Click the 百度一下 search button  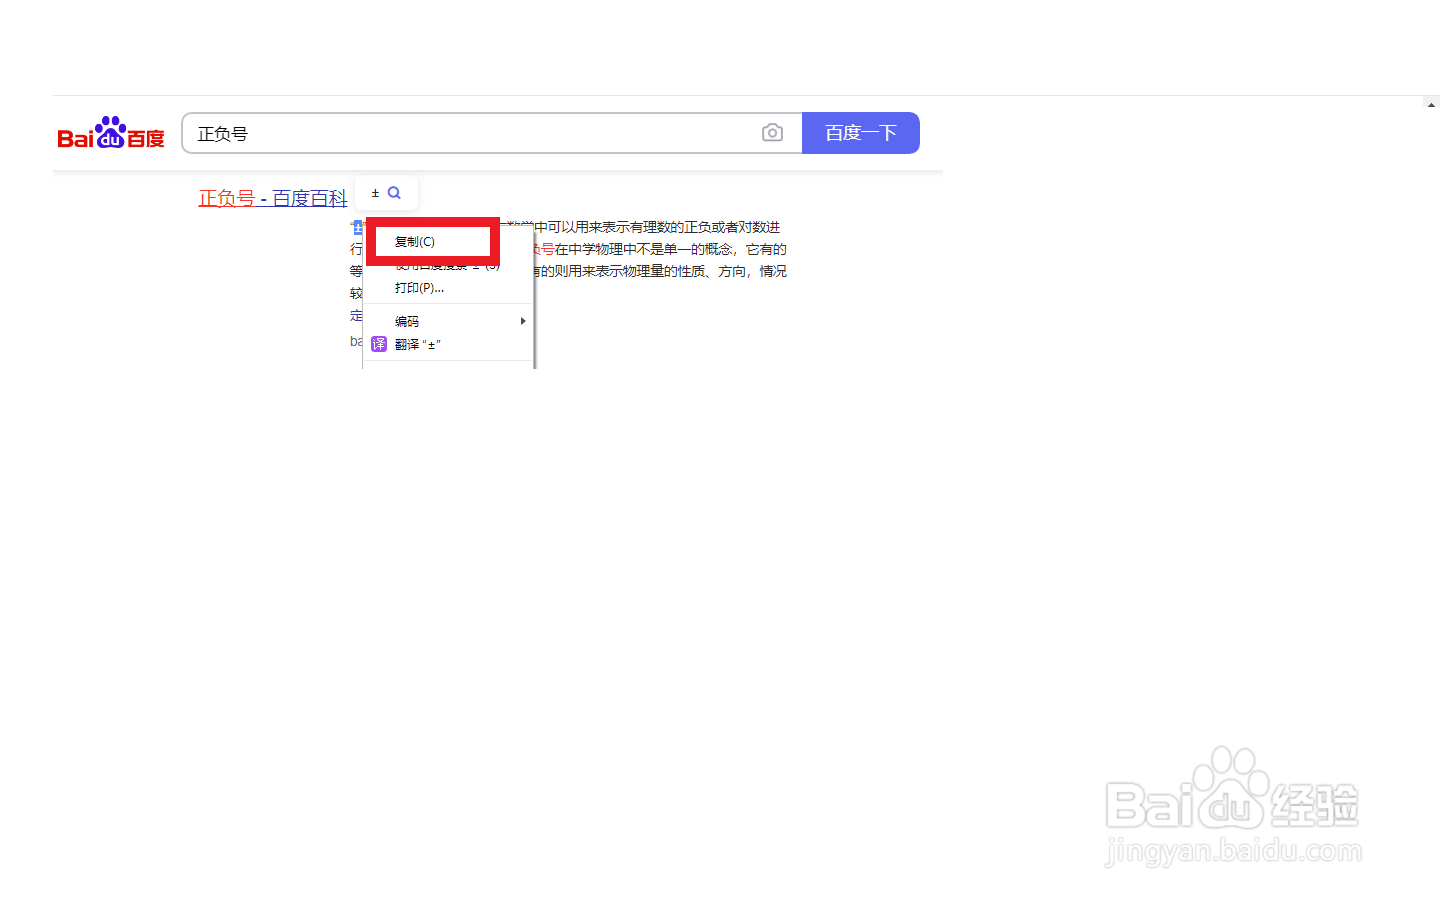860,133
